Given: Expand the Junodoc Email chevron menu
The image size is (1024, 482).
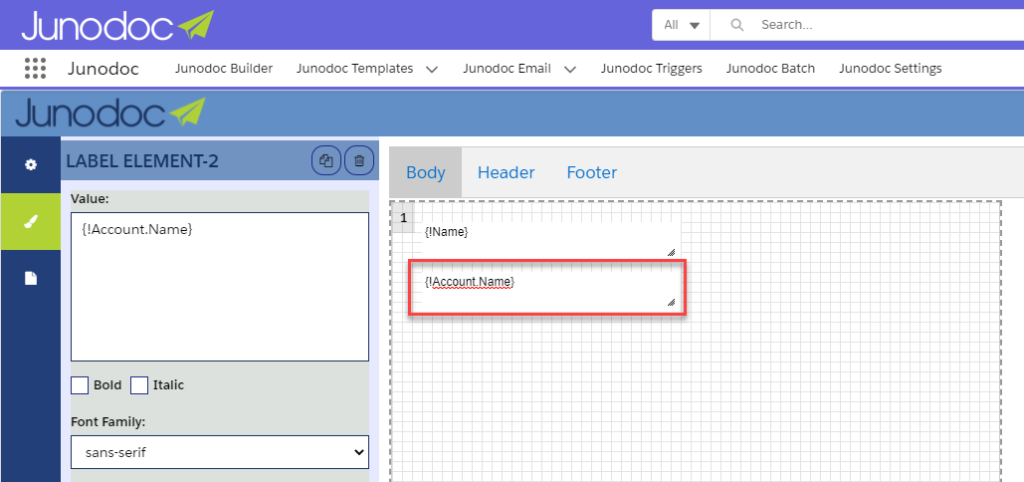Looking at the screenshot, I should [x=569, y=69].
